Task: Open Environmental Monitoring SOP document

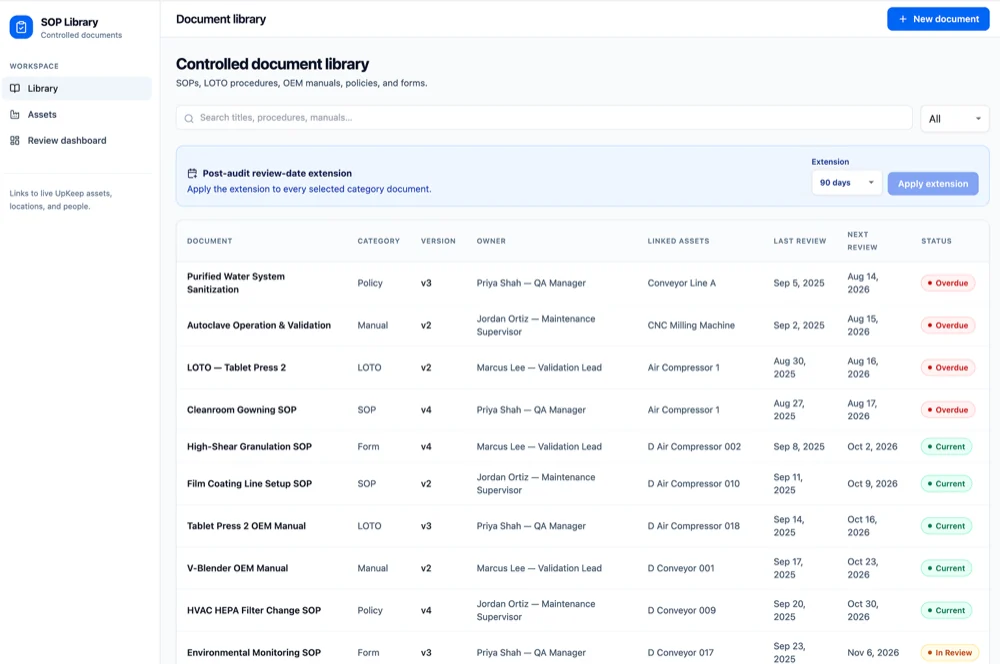Action: (x=253, y=653)
